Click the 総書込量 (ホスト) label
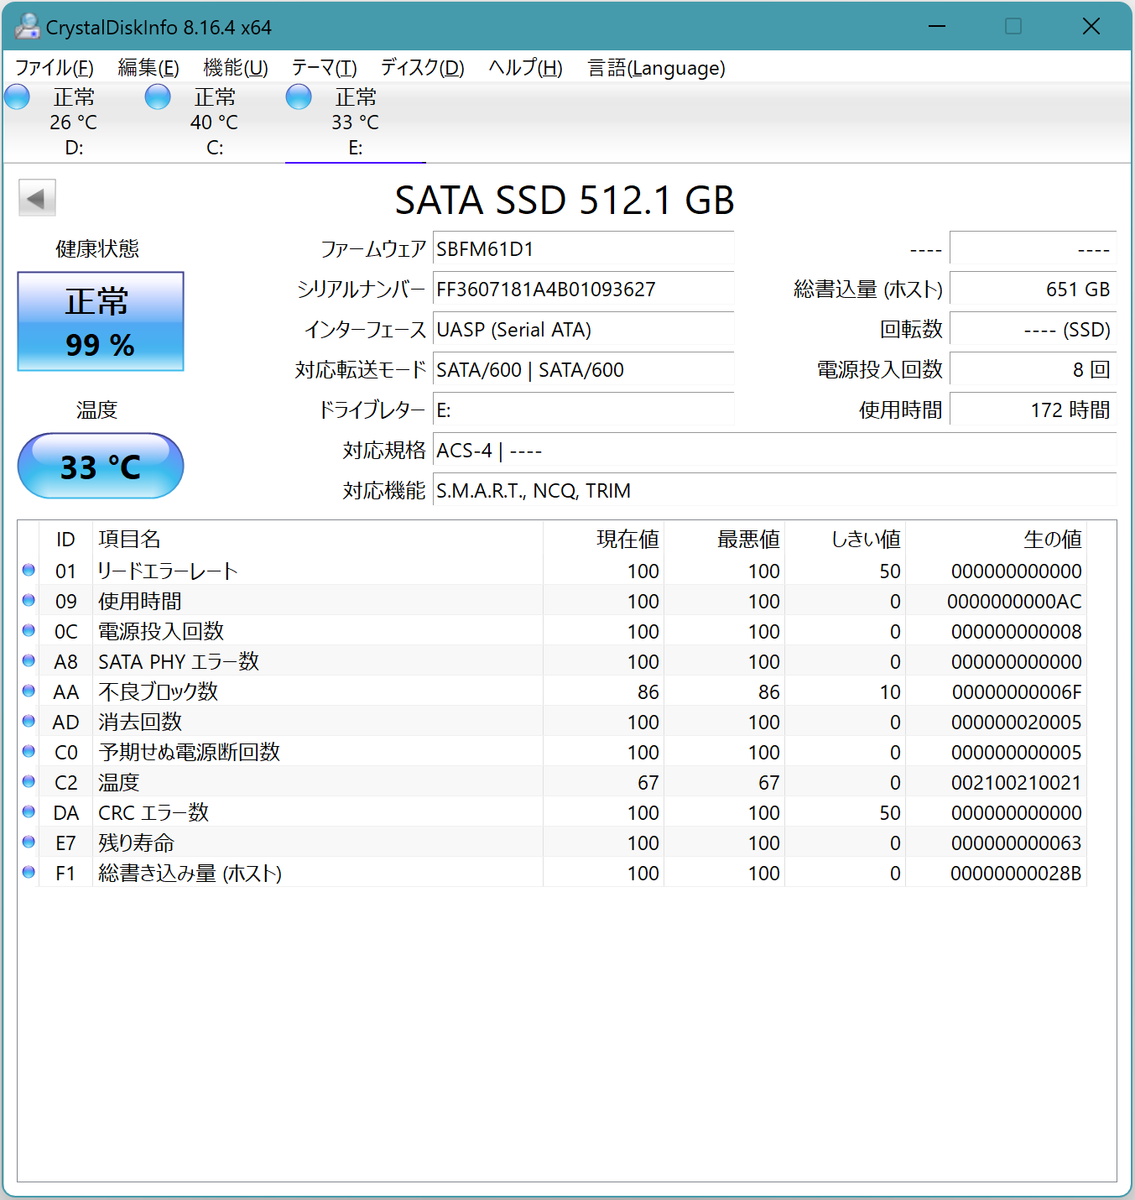The image size is (1135, 1200). 868,289
